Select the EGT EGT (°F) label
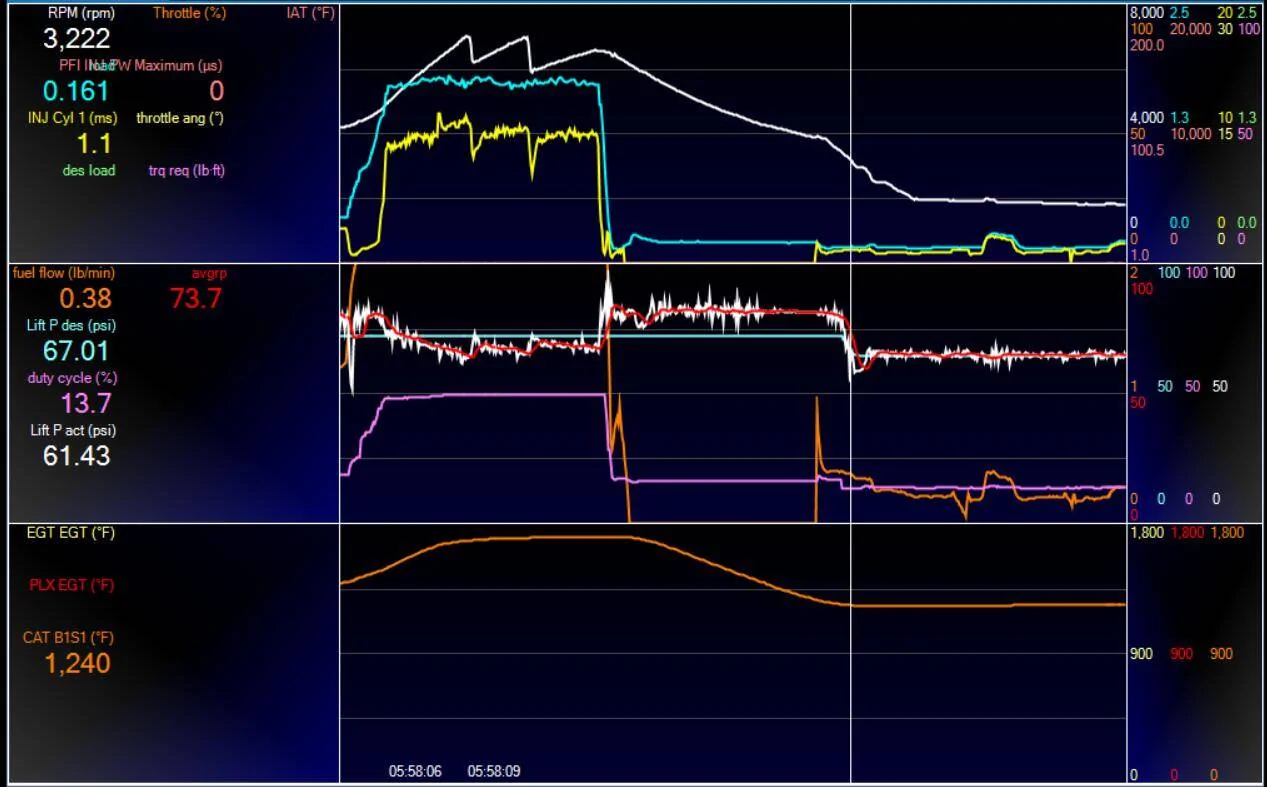The width and height of the screenshot is (1267, 787). [x=71, y=533]
